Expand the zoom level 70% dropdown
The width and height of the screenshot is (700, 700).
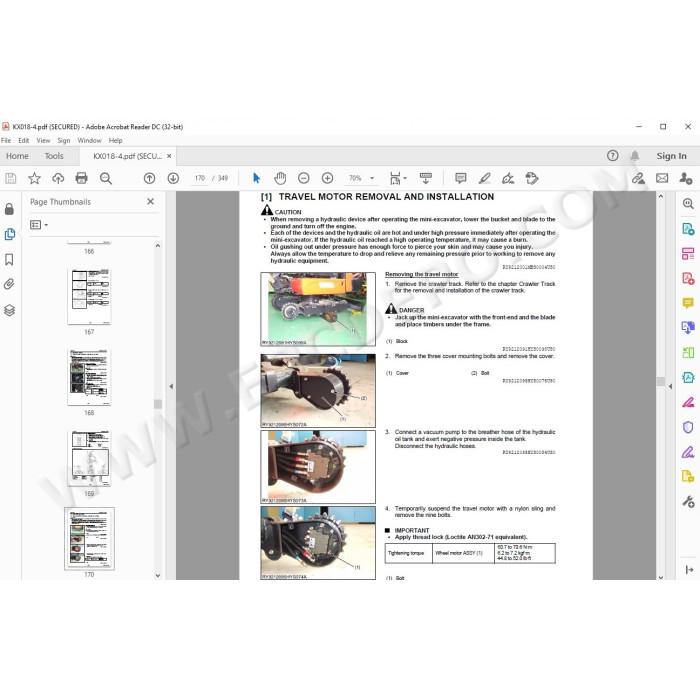[x=372, y=179]
